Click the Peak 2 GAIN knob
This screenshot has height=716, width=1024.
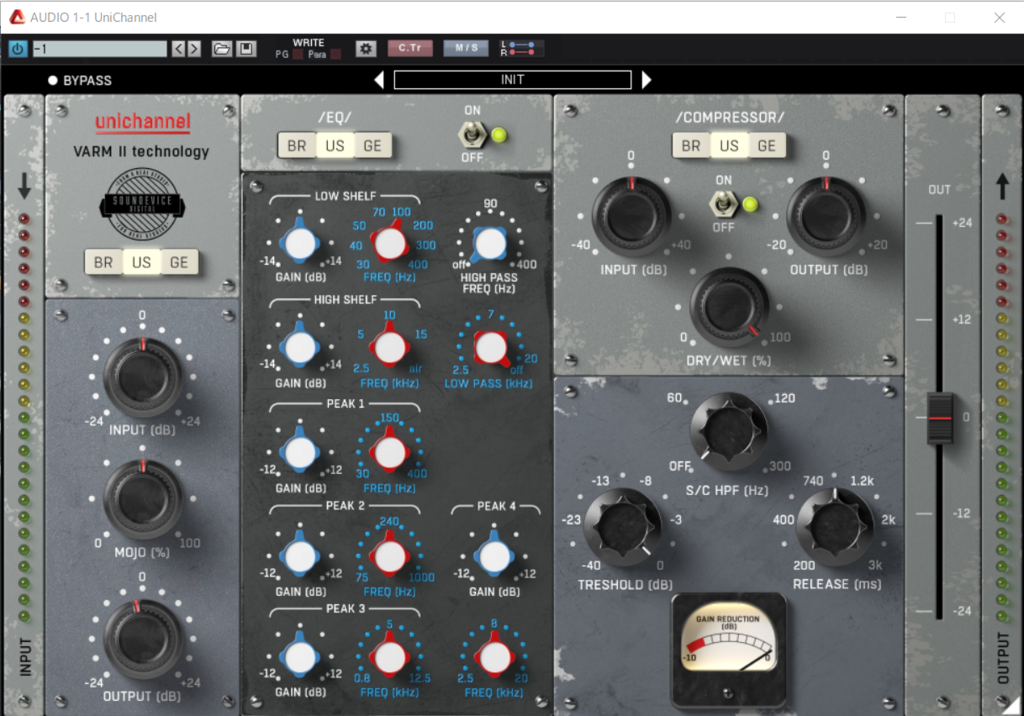(x=300, y=556)
